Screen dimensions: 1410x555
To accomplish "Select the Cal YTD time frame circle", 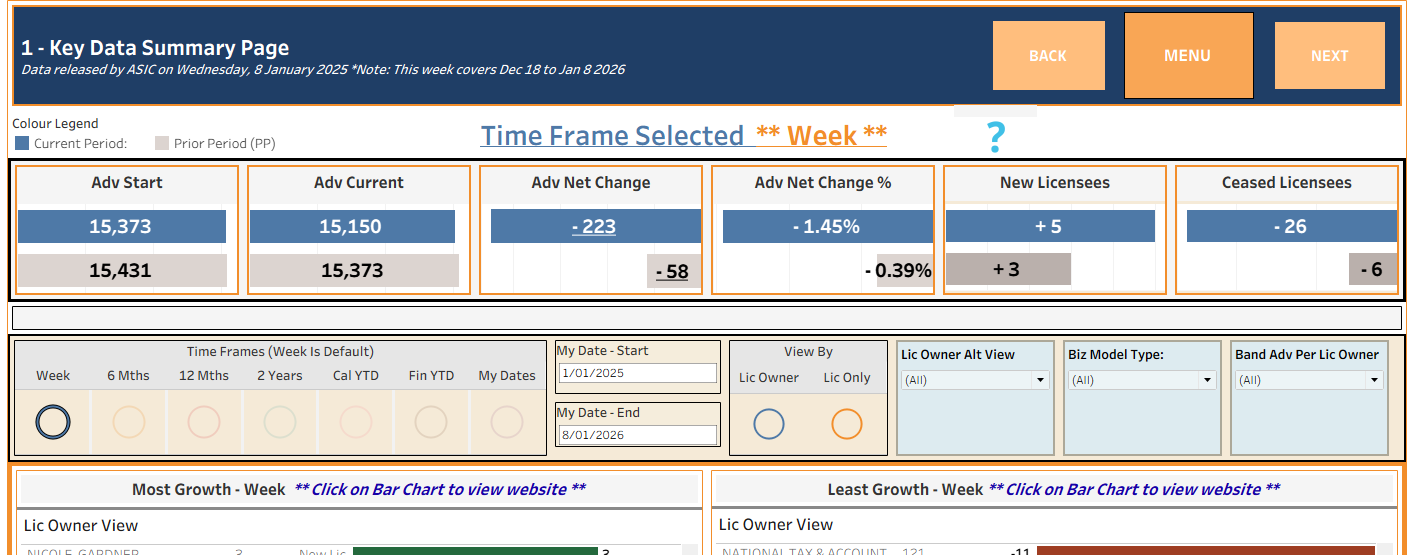I will (355, 423).
